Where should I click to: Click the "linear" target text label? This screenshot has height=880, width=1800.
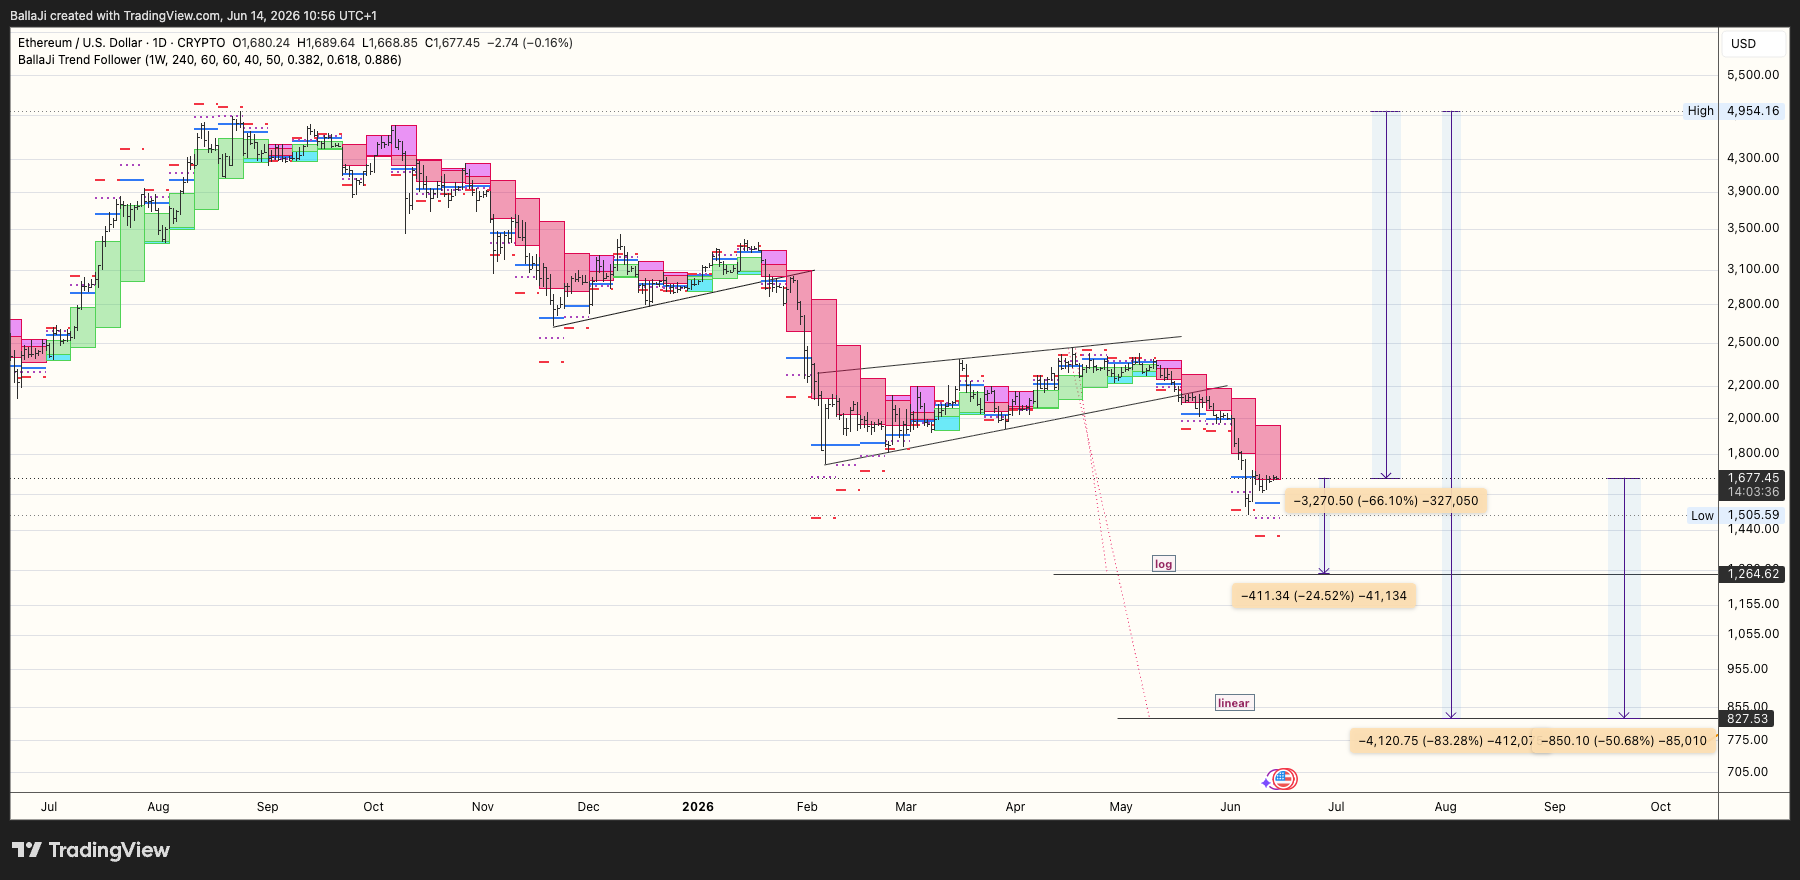click(1234, 703)
